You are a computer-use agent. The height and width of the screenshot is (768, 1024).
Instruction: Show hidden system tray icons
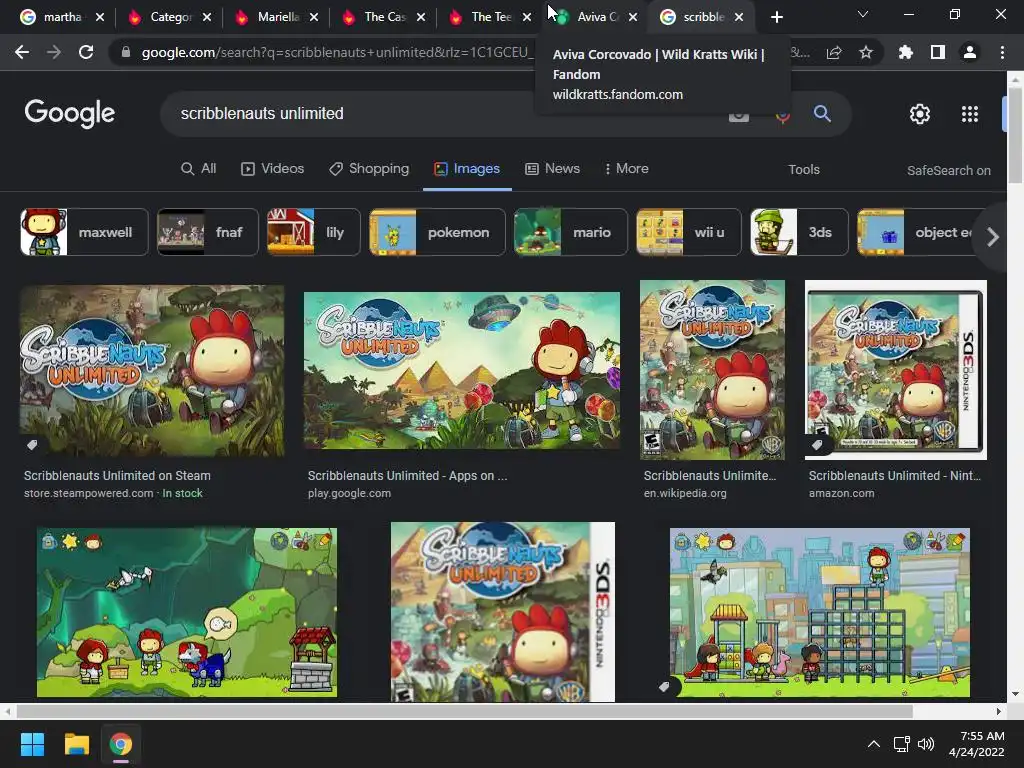coord(873,744)
